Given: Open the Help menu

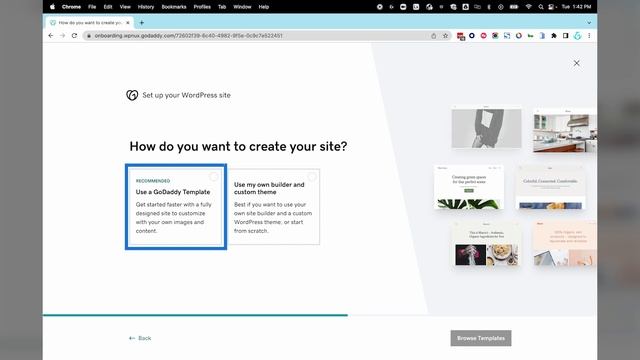Looking at the screenshot, I should click(x=264, y=7).
